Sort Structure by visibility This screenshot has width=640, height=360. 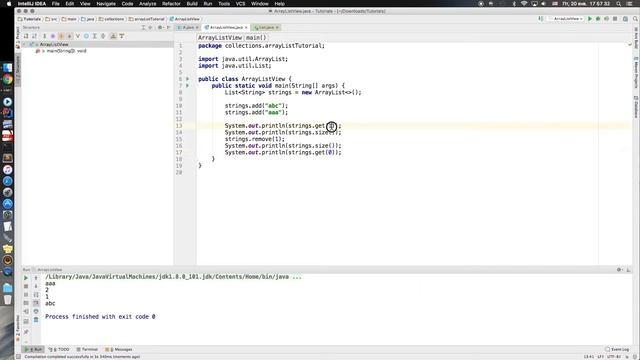[26, 36]
